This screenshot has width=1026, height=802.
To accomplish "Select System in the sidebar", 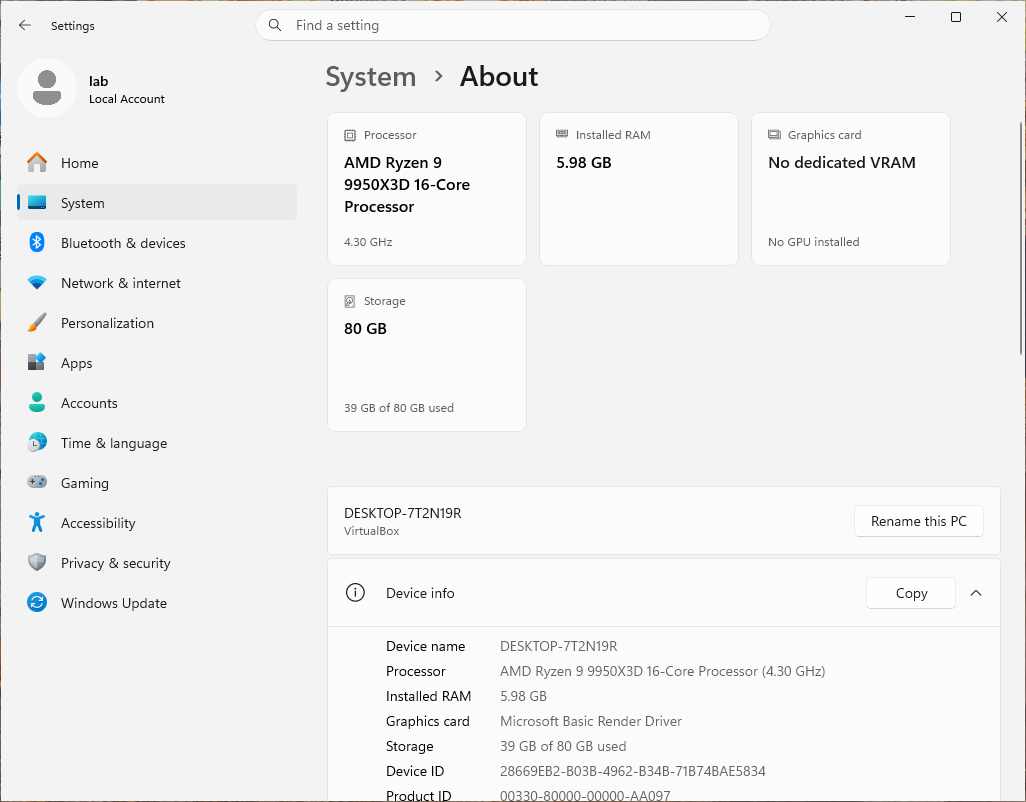I will (157, 203).
